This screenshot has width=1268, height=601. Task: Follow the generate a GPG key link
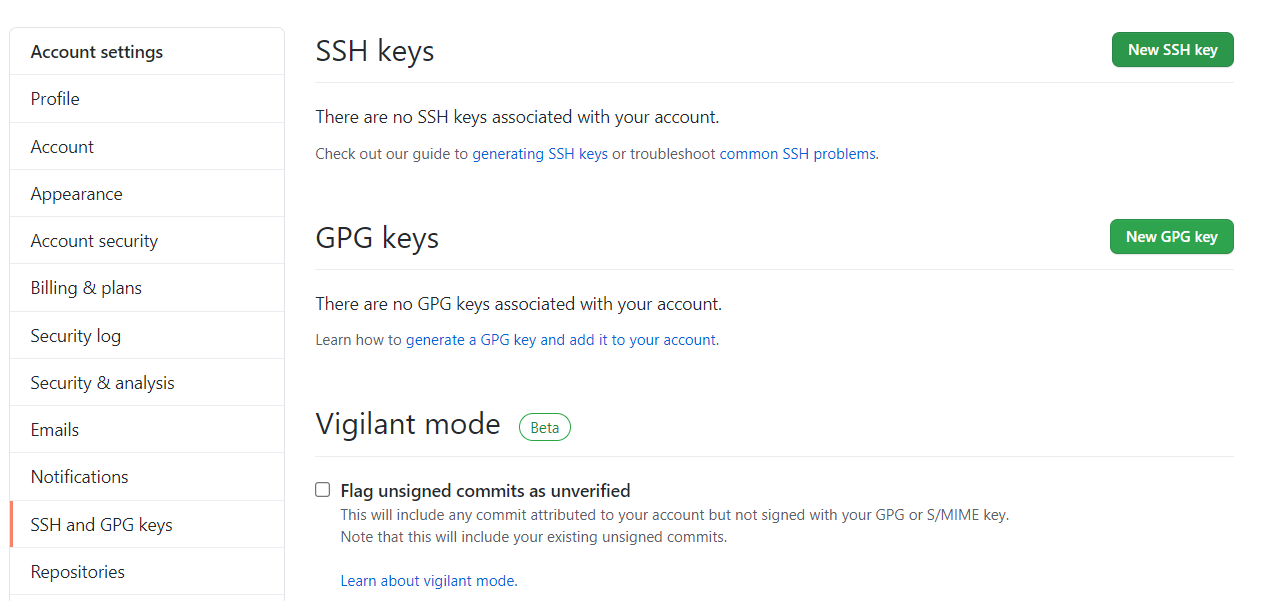coord(561,340)
